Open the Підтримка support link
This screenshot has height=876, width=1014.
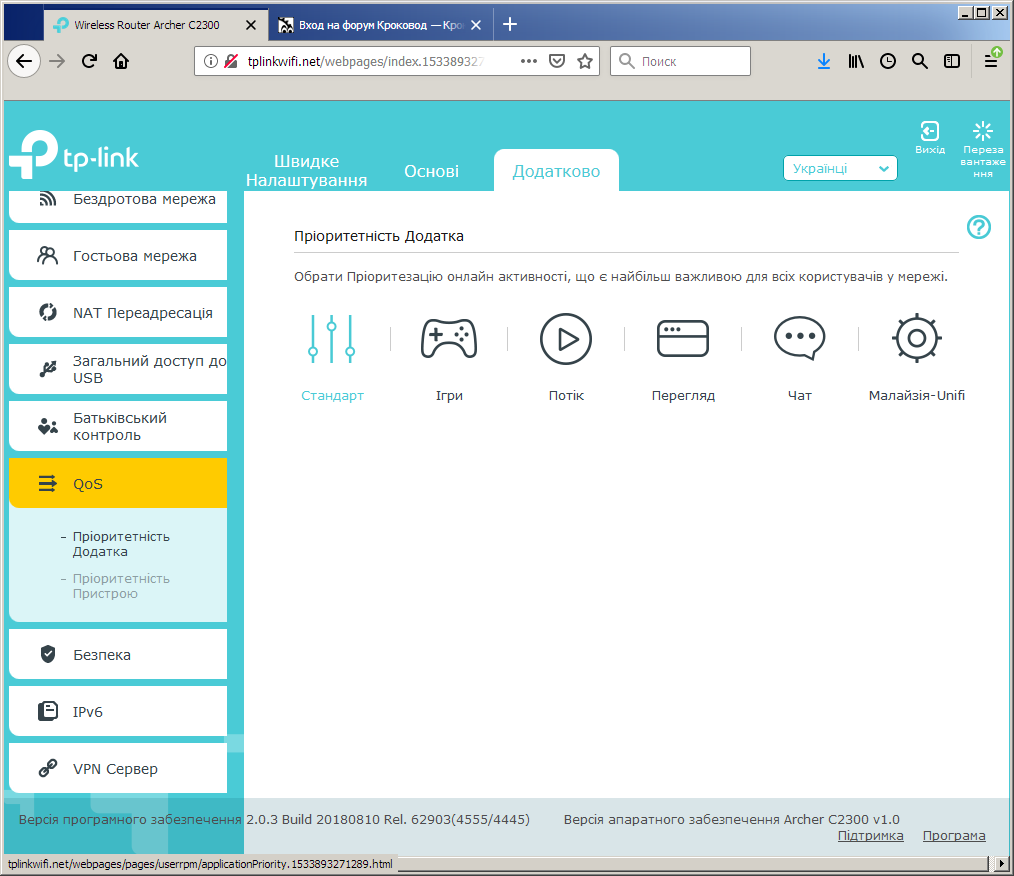tap(870, 835)
